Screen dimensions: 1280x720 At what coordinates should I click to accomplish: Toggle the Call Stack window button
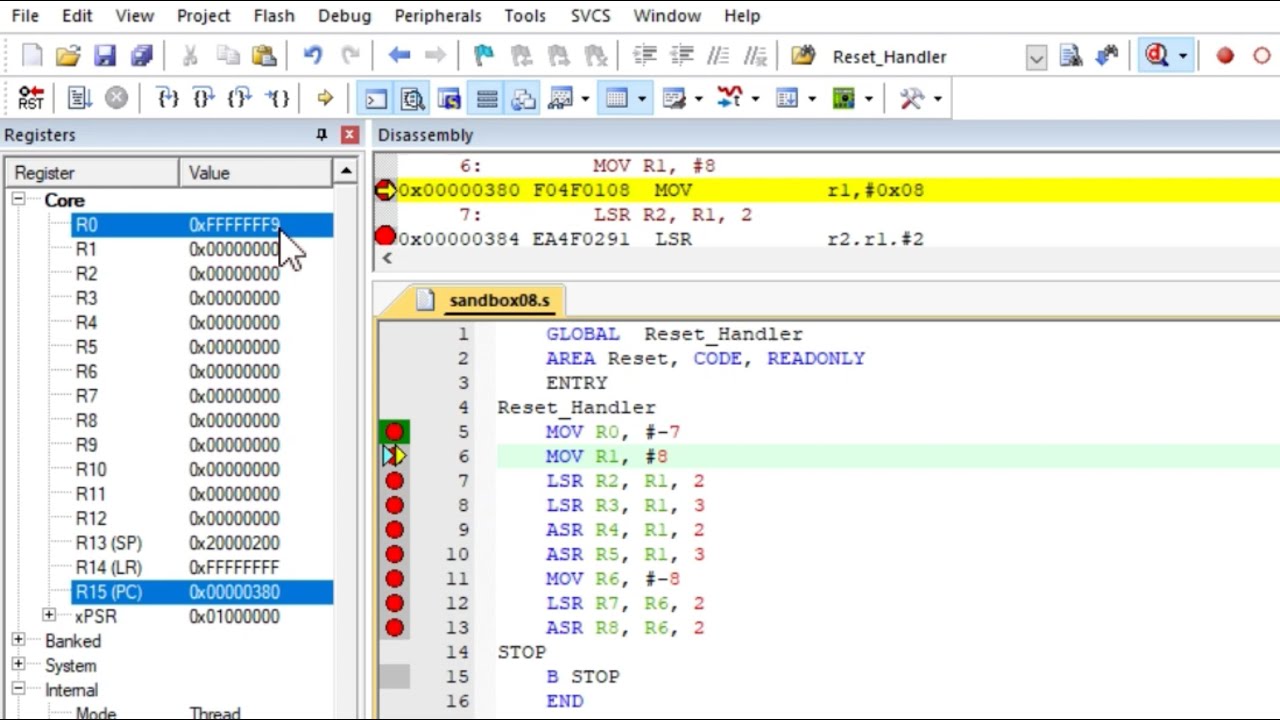(523, 98)
